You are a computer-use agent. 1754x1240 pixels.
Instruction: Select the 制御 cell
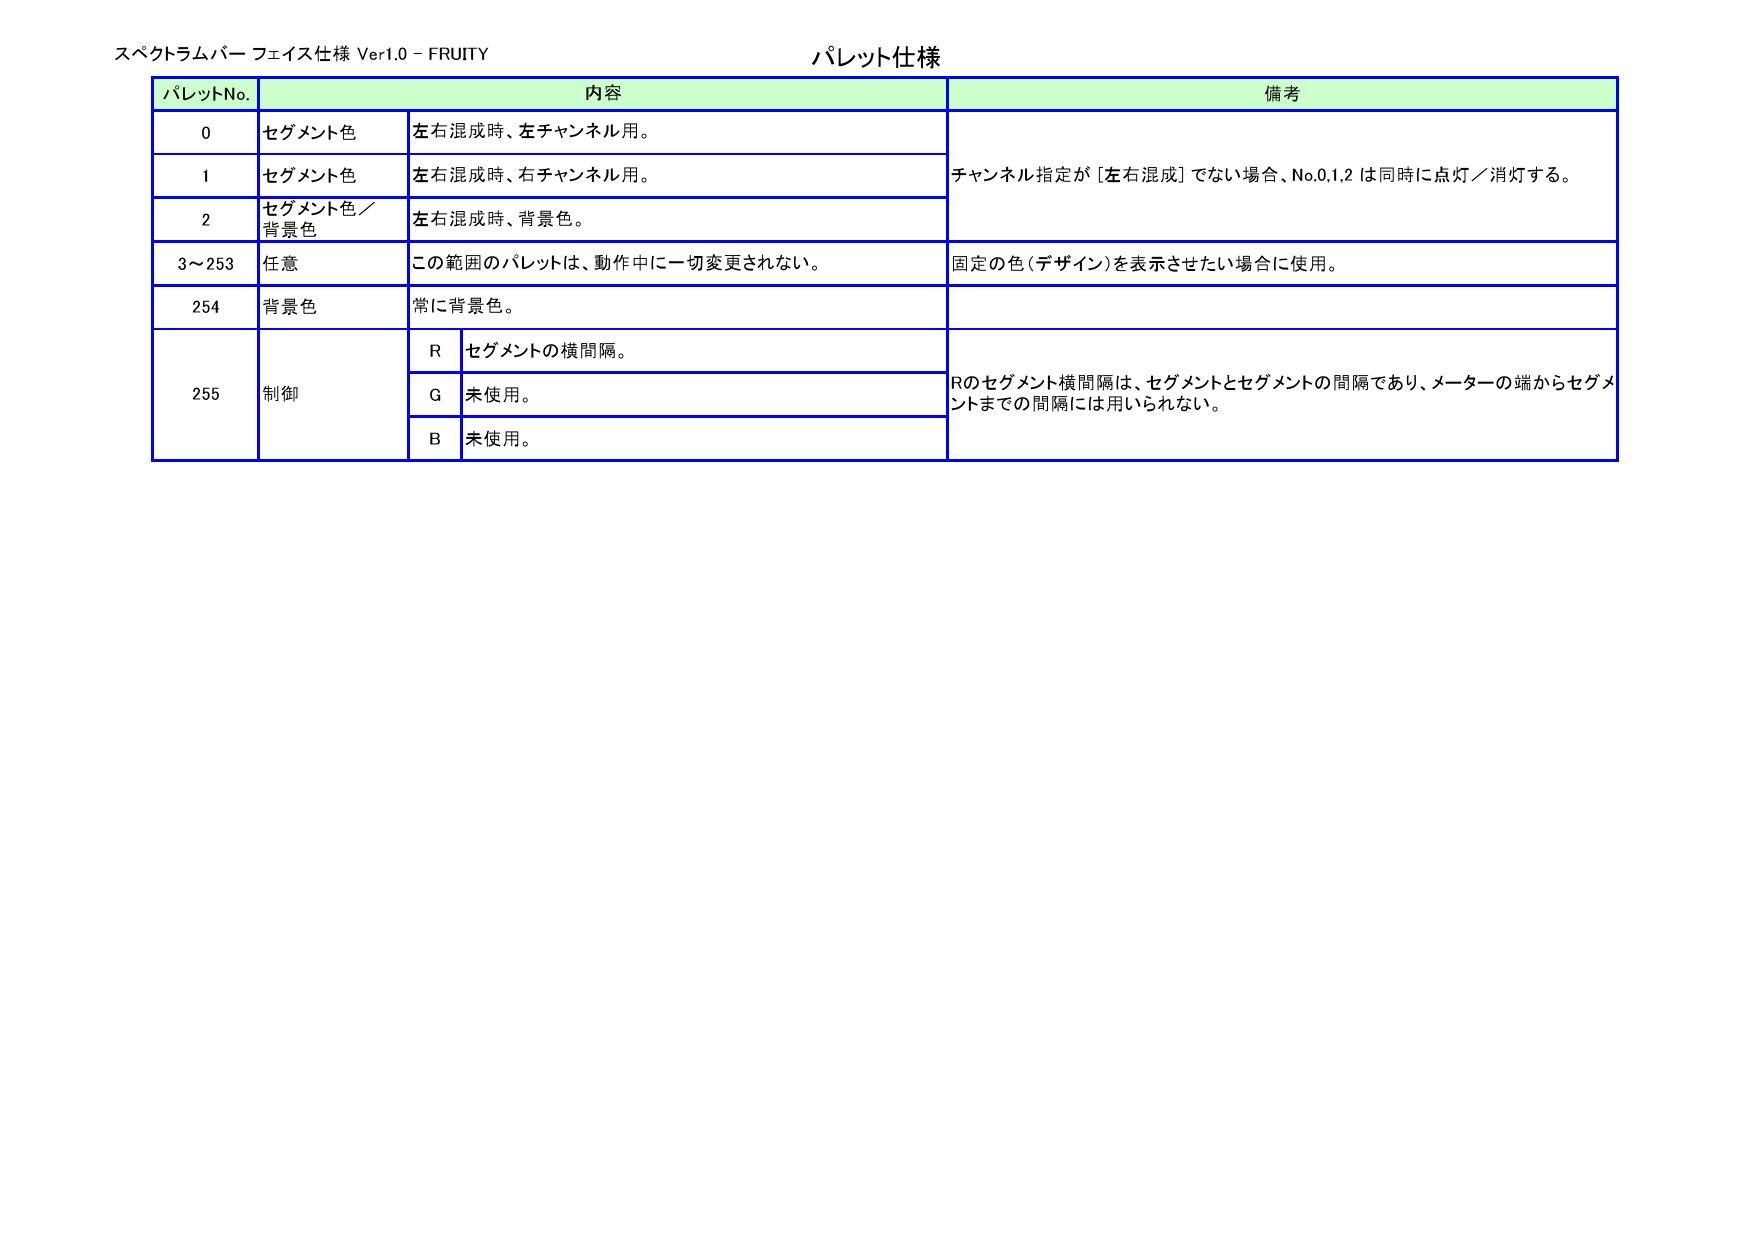pos(333,394)
